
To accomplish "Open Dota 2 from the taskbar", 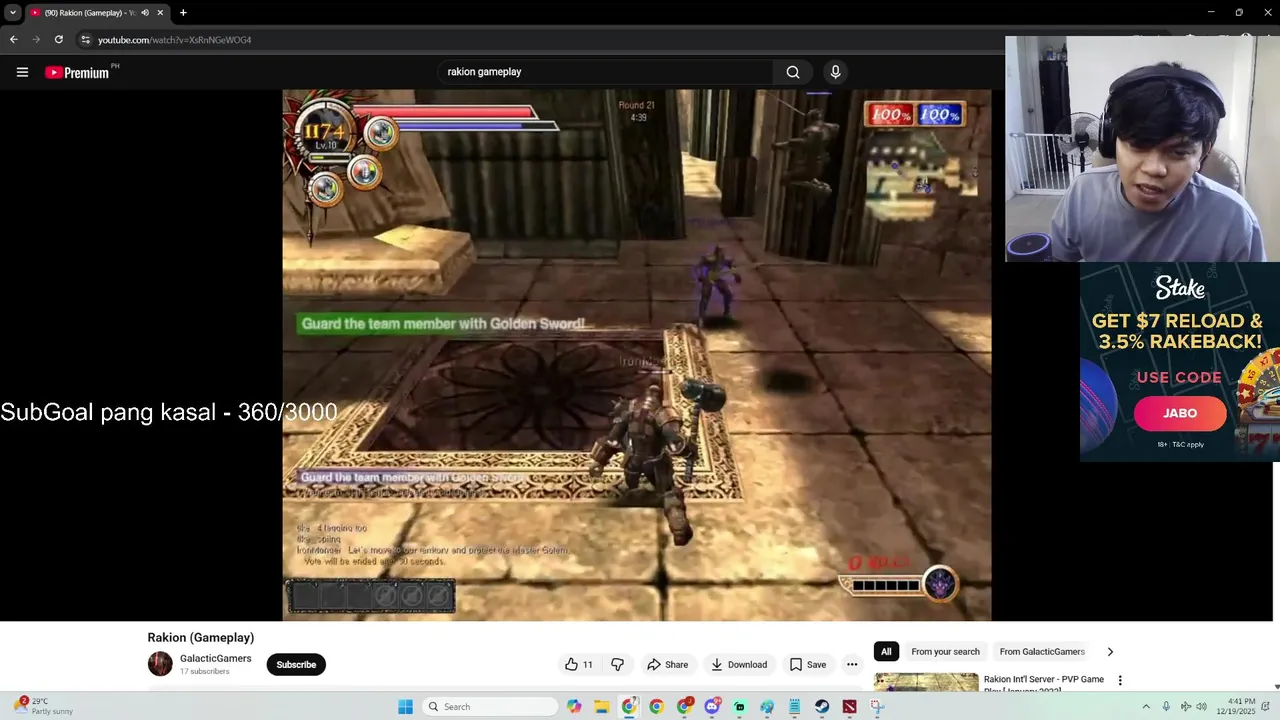I will click(x=849, y=707).
